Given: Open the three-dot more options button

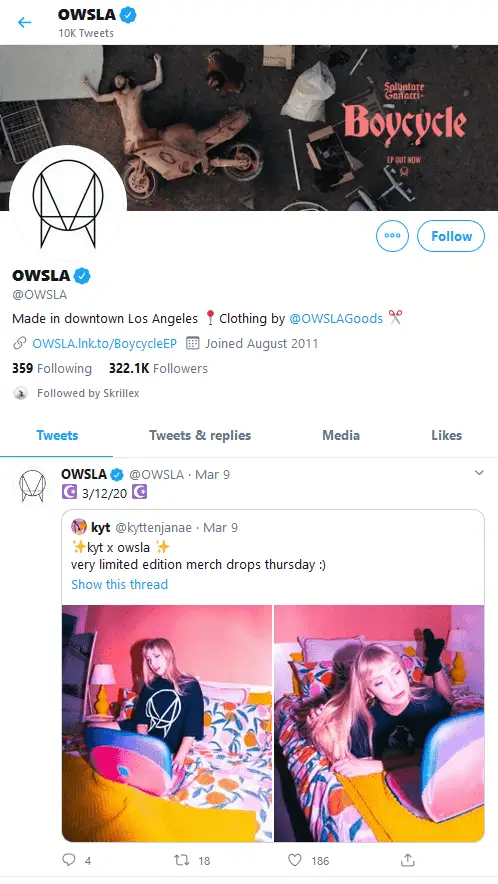Looking at the screenshot, I should (392, 236).
